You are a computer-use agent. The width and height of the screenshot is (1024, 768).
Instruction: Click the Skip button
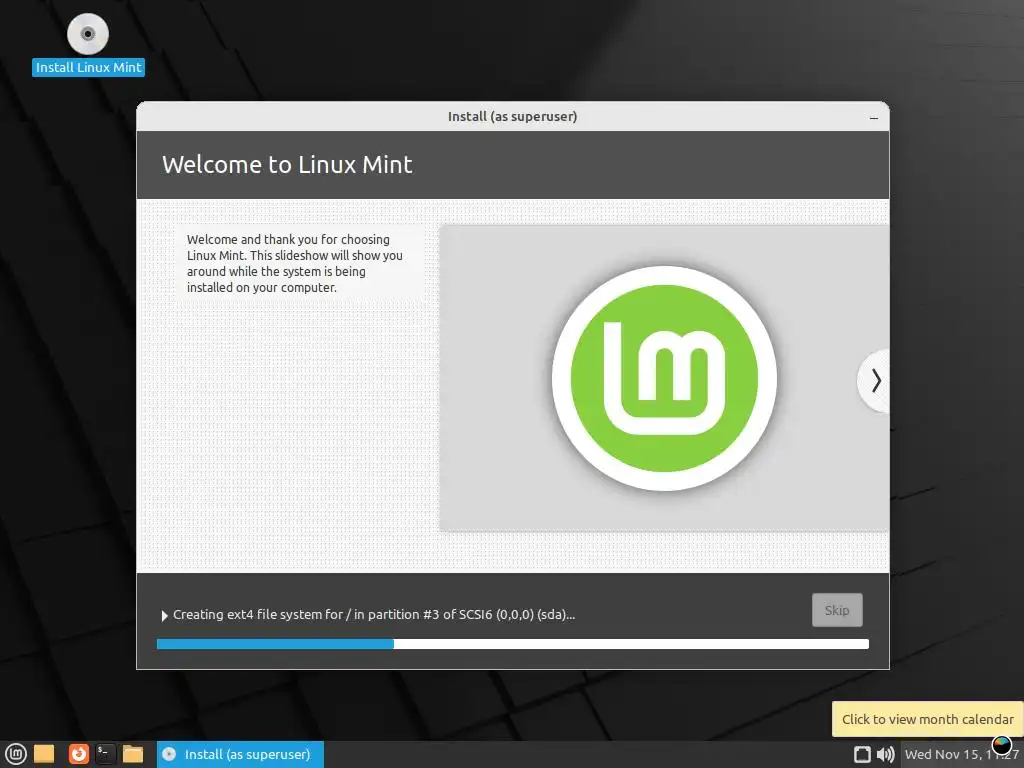(837, 610)
